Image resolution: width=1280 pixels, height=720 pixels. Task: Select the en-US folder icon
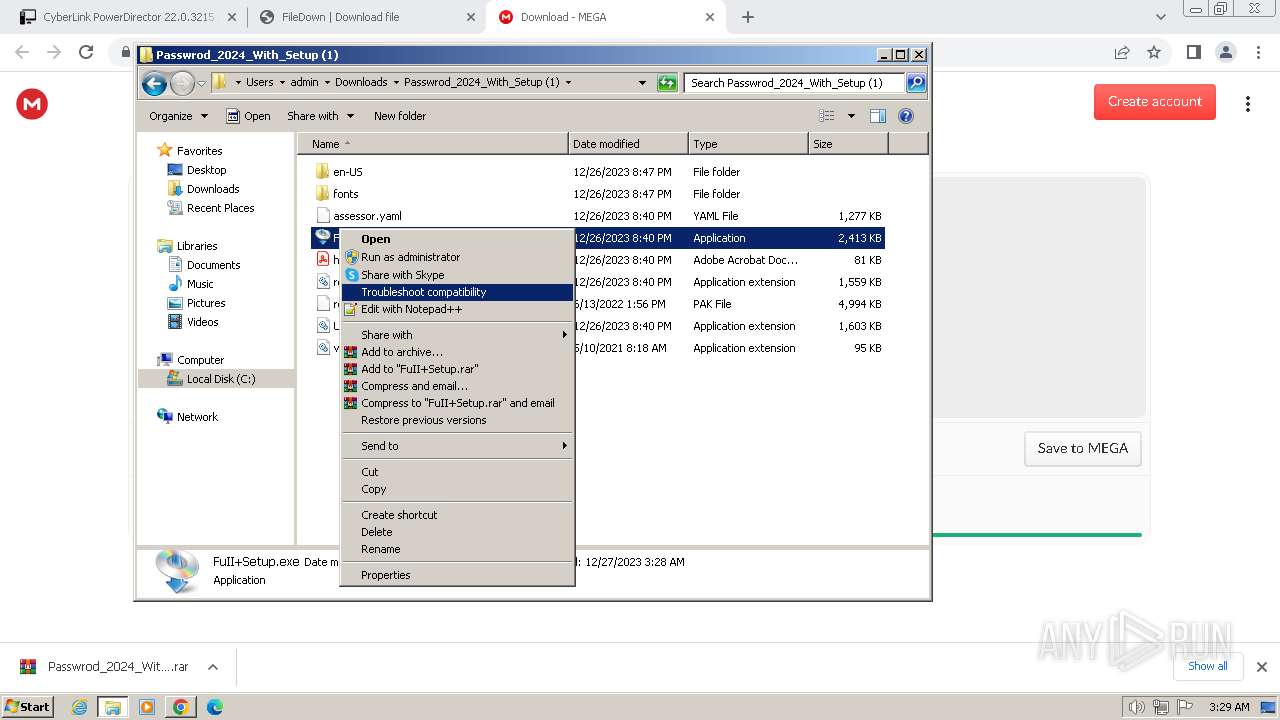(322, 172)
